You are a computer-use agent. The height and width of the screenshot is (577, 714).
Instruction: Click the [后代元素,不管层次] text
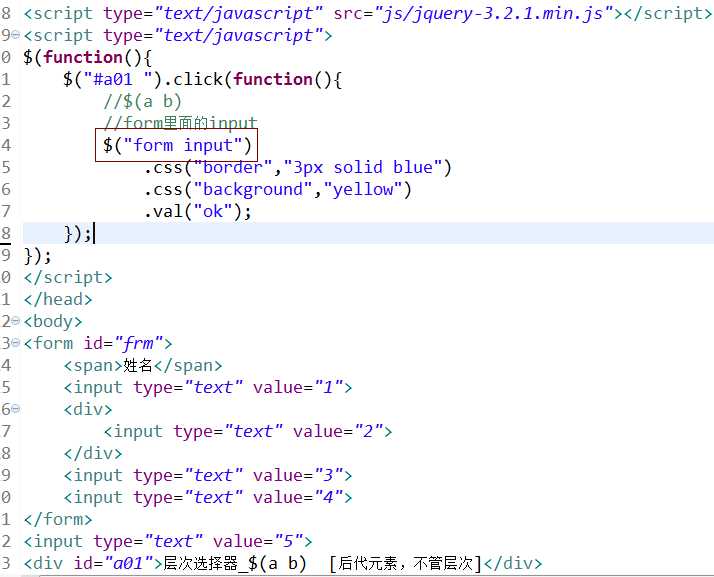click(405, 563)
